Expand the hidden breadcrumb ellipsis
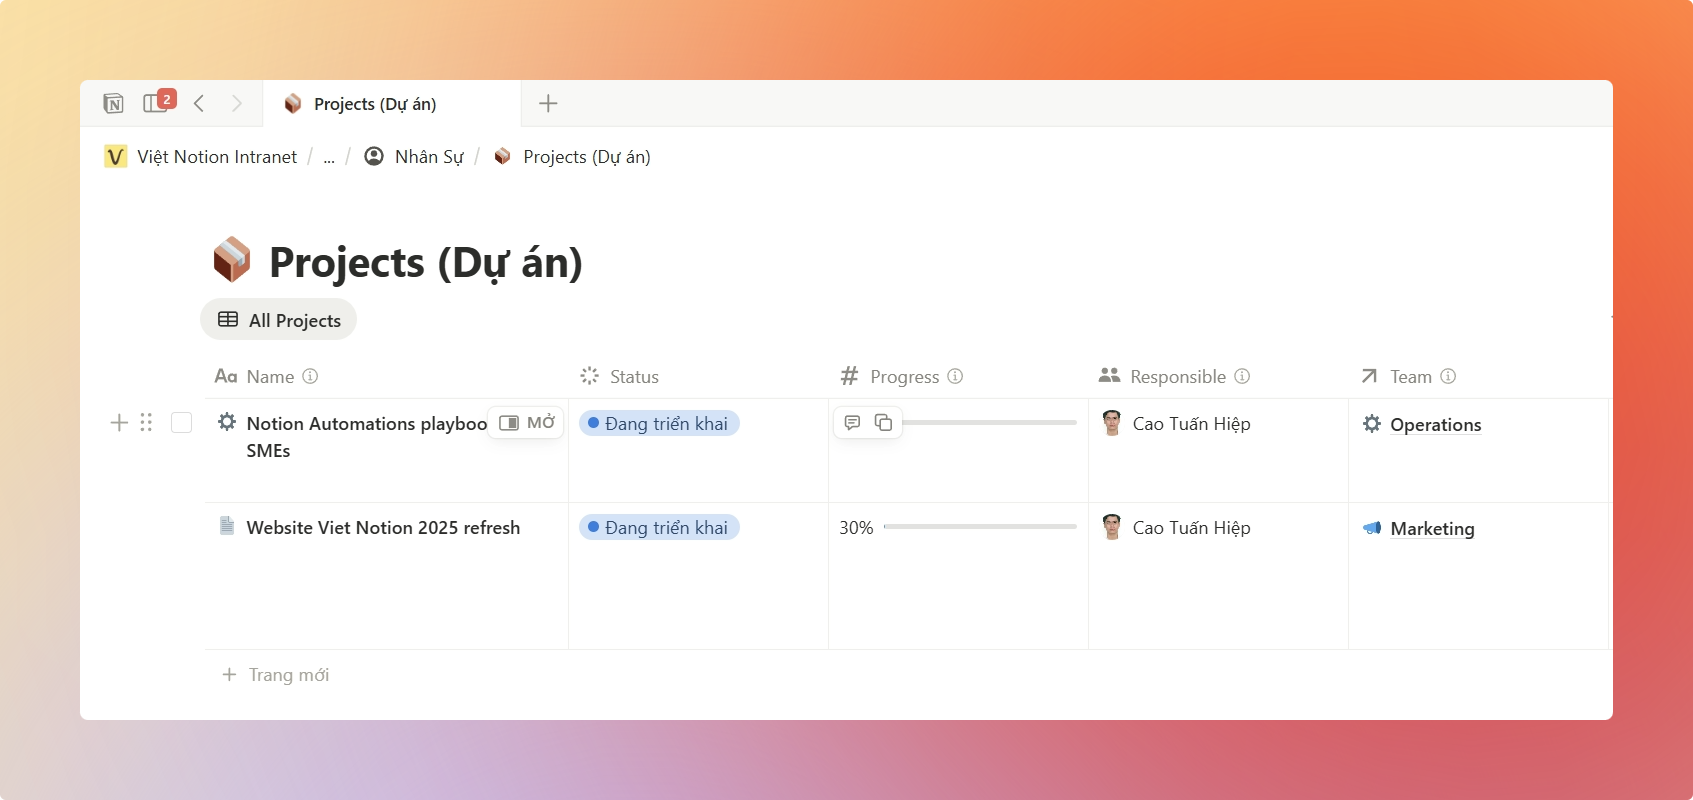Image resolution: width=1693 pixels, height=800 pixels. 329,157
